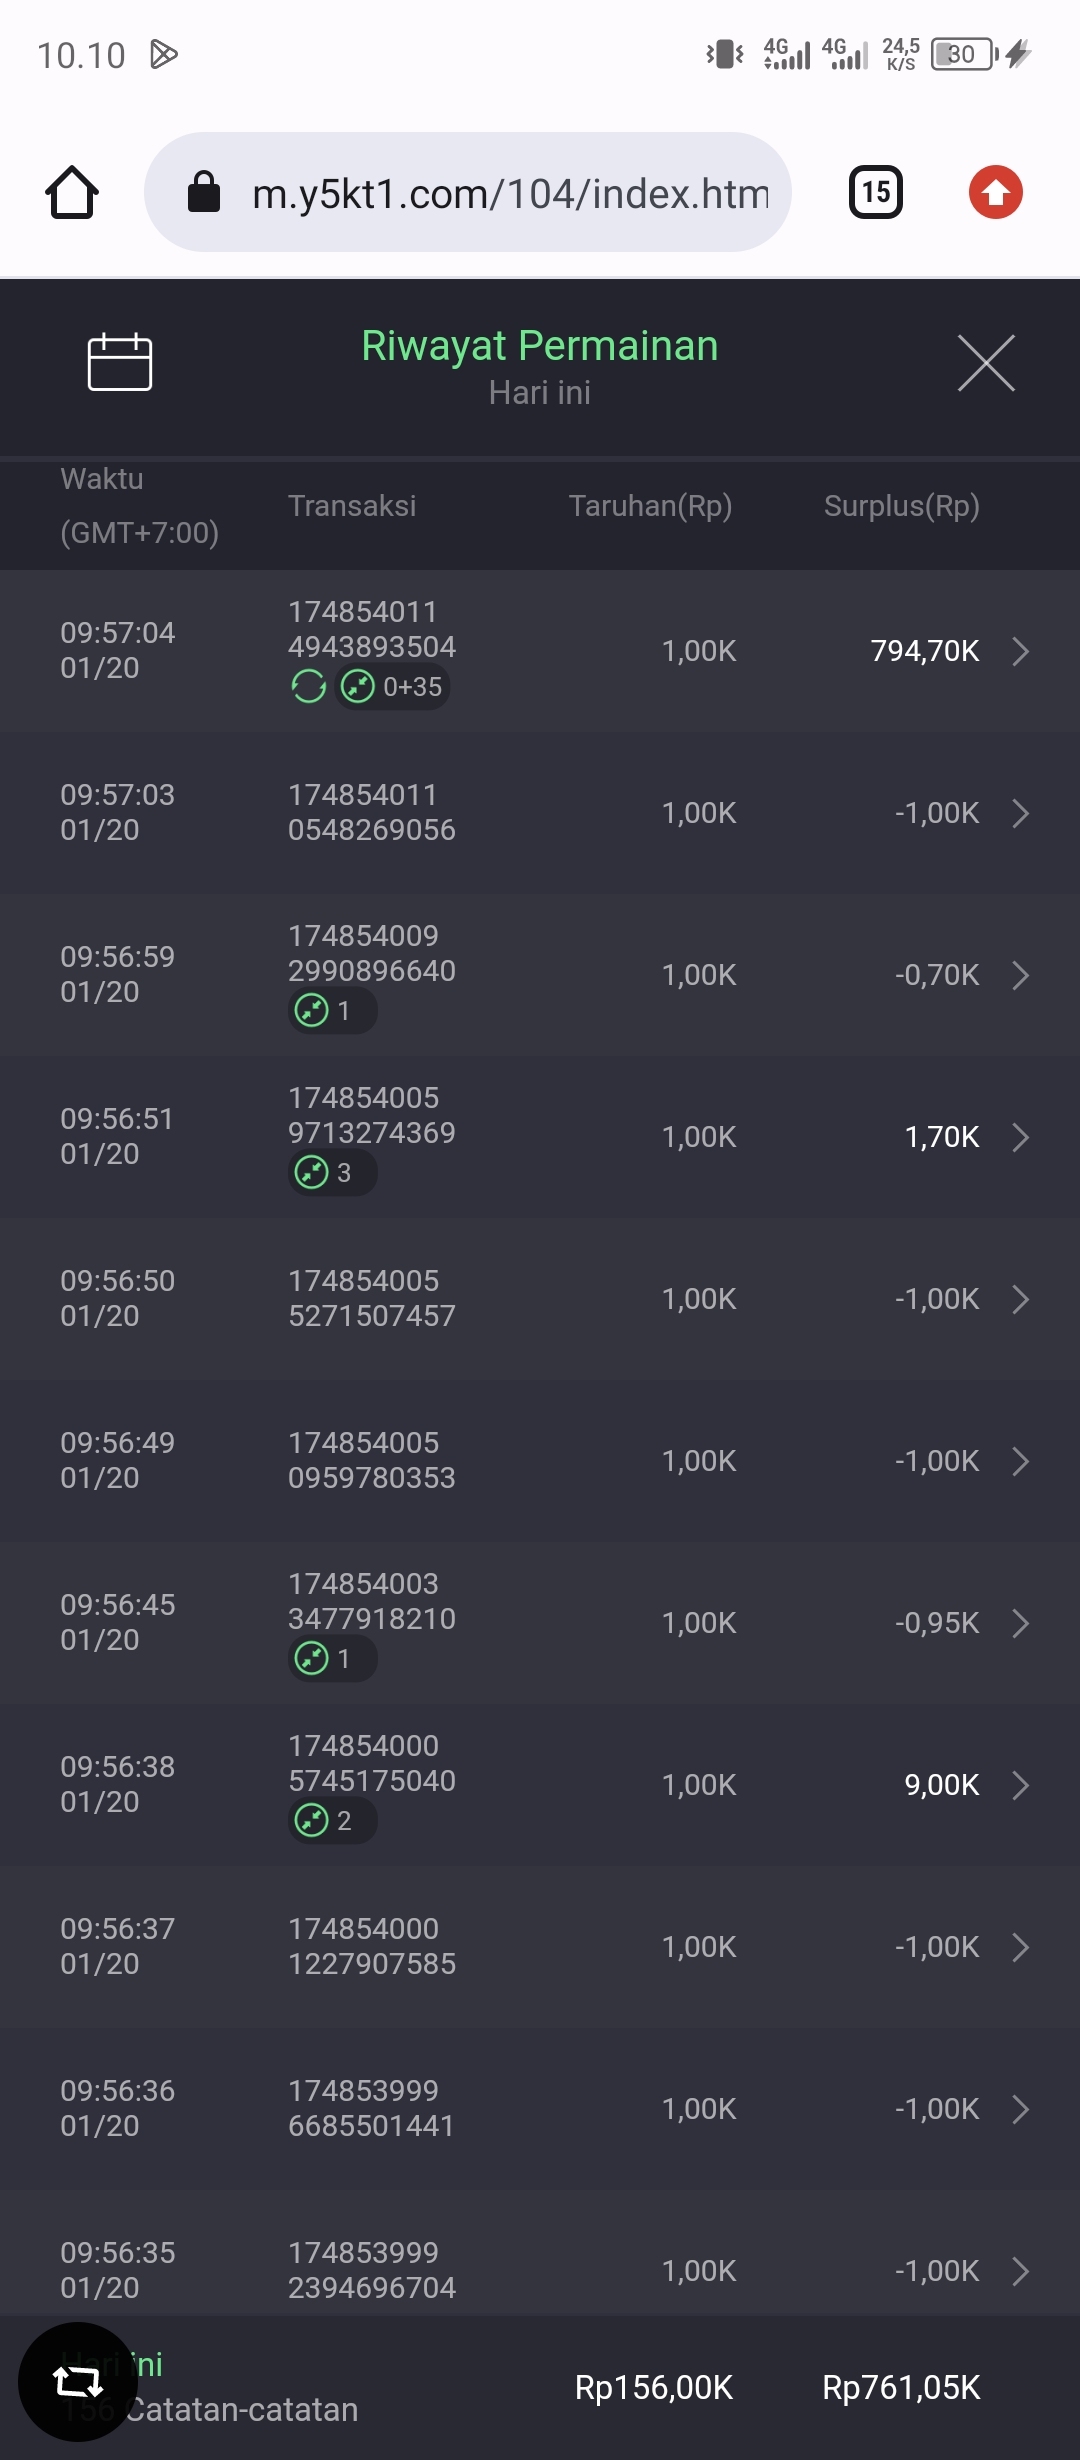The image size is (1080, 2460).
Task: Select the Surplus(Rp) column header
Action: click(901, 506)
